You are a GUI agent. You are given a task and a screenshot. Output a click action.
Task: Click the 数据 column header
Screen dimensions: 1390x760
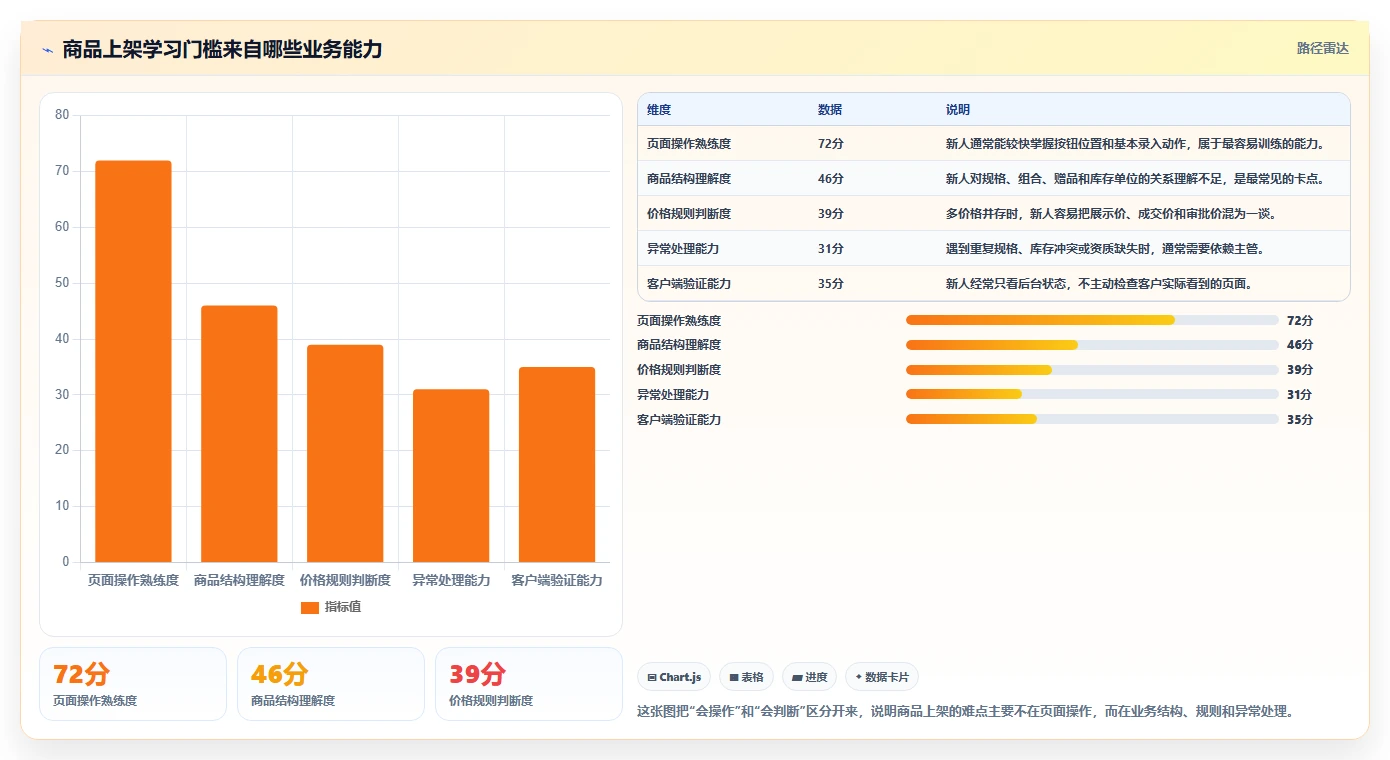[830, 110]
